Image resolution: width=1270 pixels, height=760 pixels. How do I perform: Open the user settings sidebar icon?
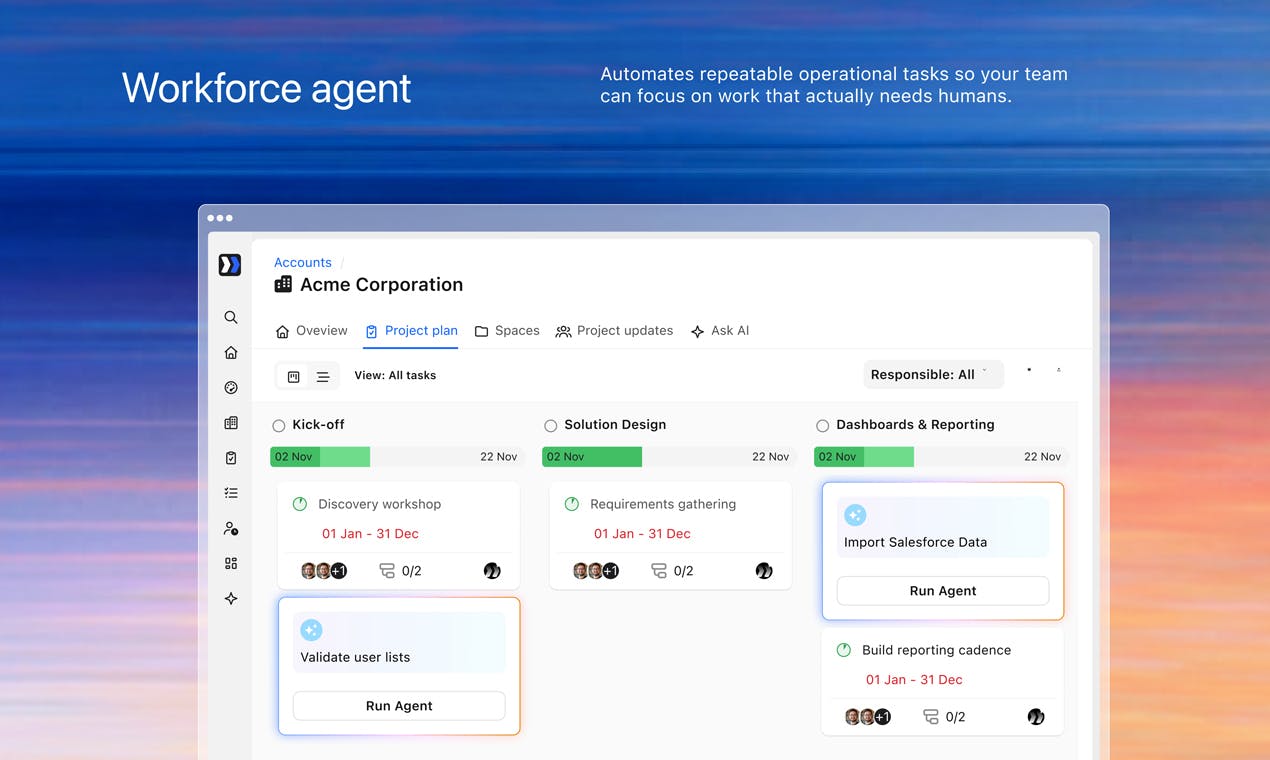(x=231, y=528)
